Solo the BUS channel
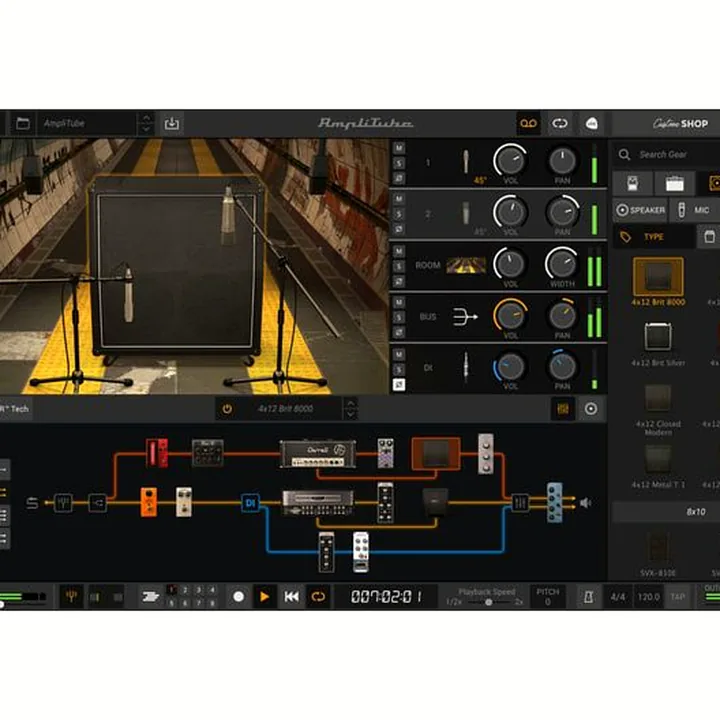 399,317
